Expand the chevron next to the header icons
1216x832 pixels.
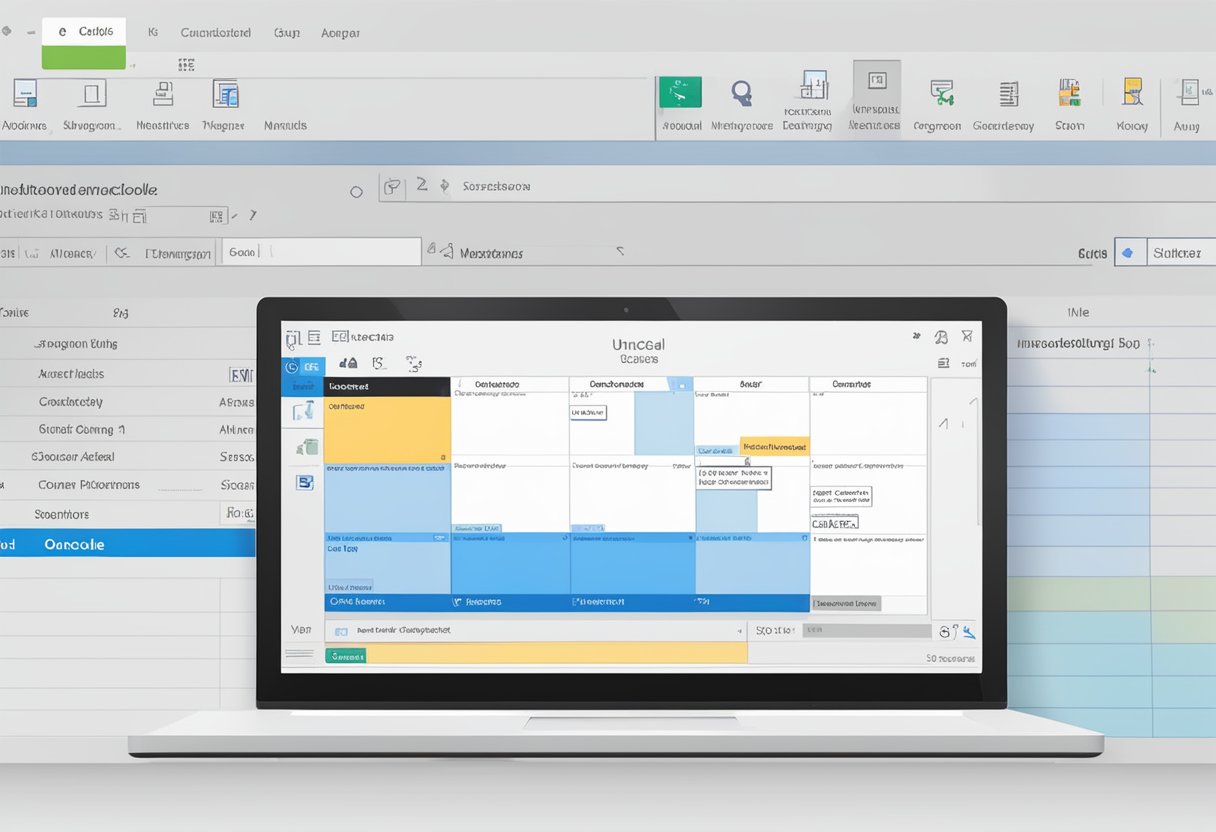pyautogui.click(x=252, y=215)
